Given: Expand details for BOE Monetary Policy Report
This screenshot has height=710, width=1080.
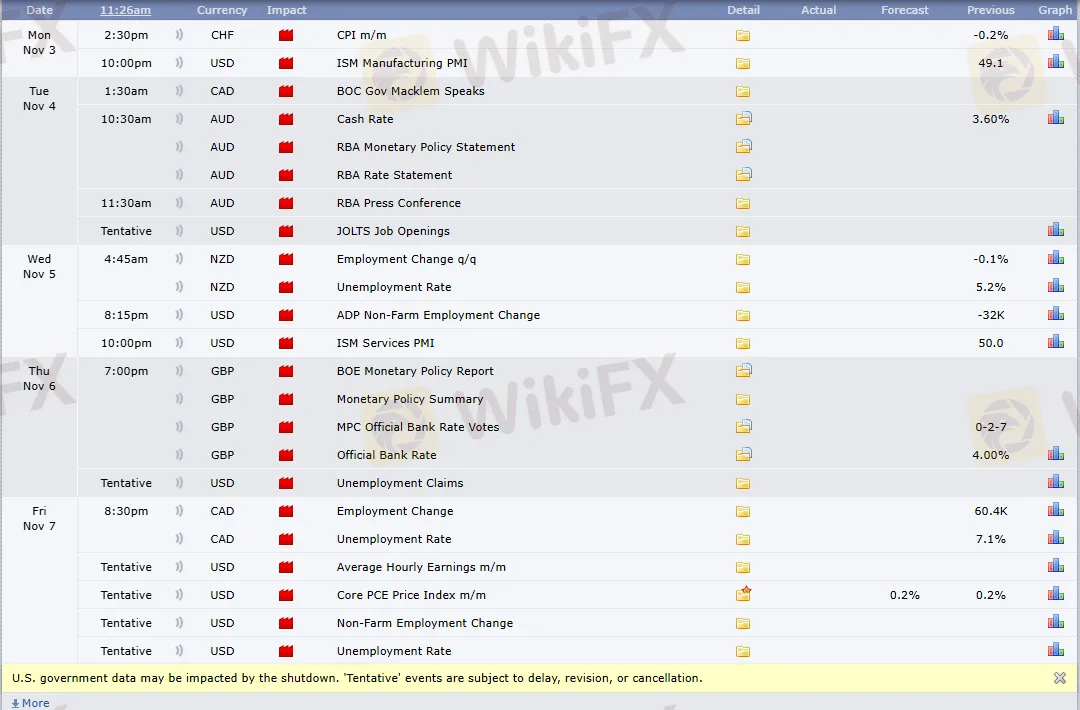Looking at the screenshot, I should (x=743, y=371).
